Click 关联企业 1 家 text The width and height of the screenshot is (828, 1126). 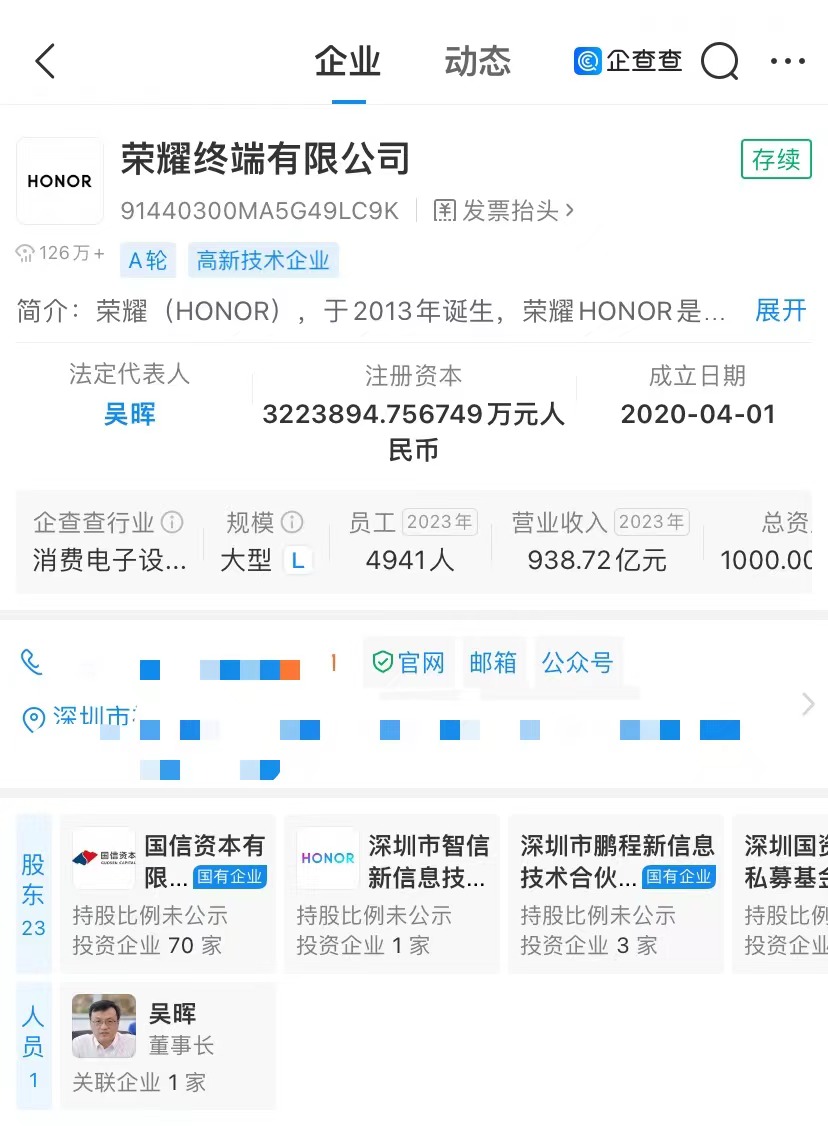tap(139, 1082)
